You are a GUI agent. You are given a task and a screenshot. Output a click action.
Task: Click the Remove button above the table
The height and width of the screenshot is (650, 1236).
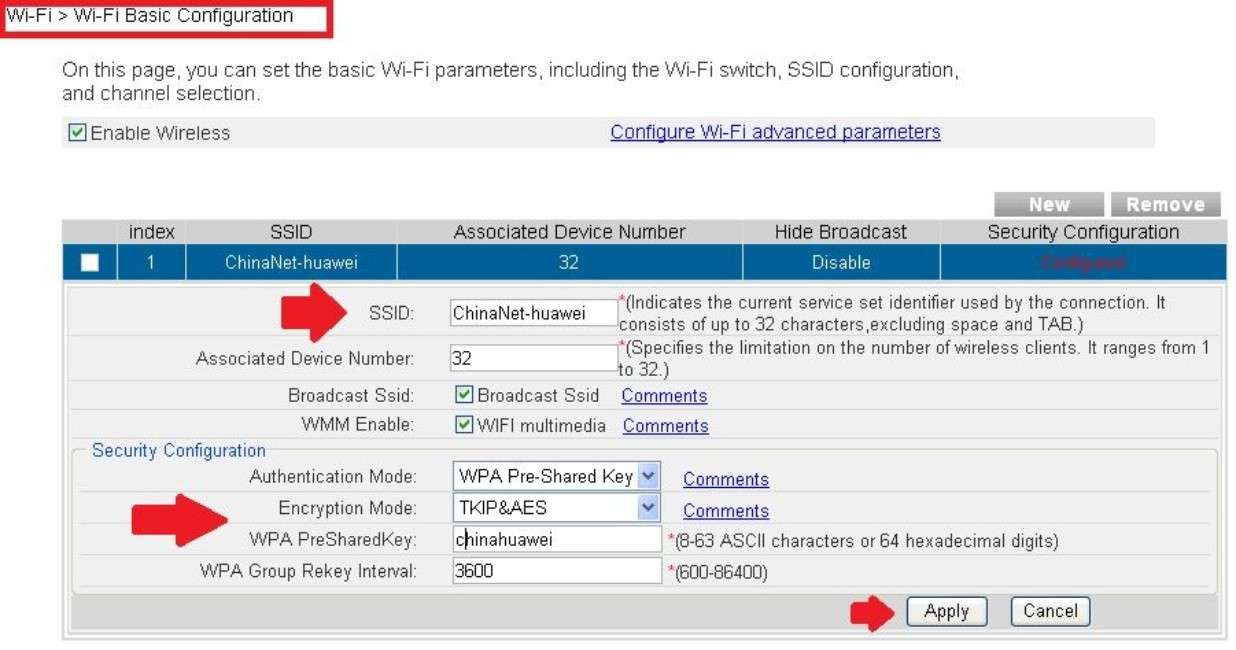click(1165, 204)
